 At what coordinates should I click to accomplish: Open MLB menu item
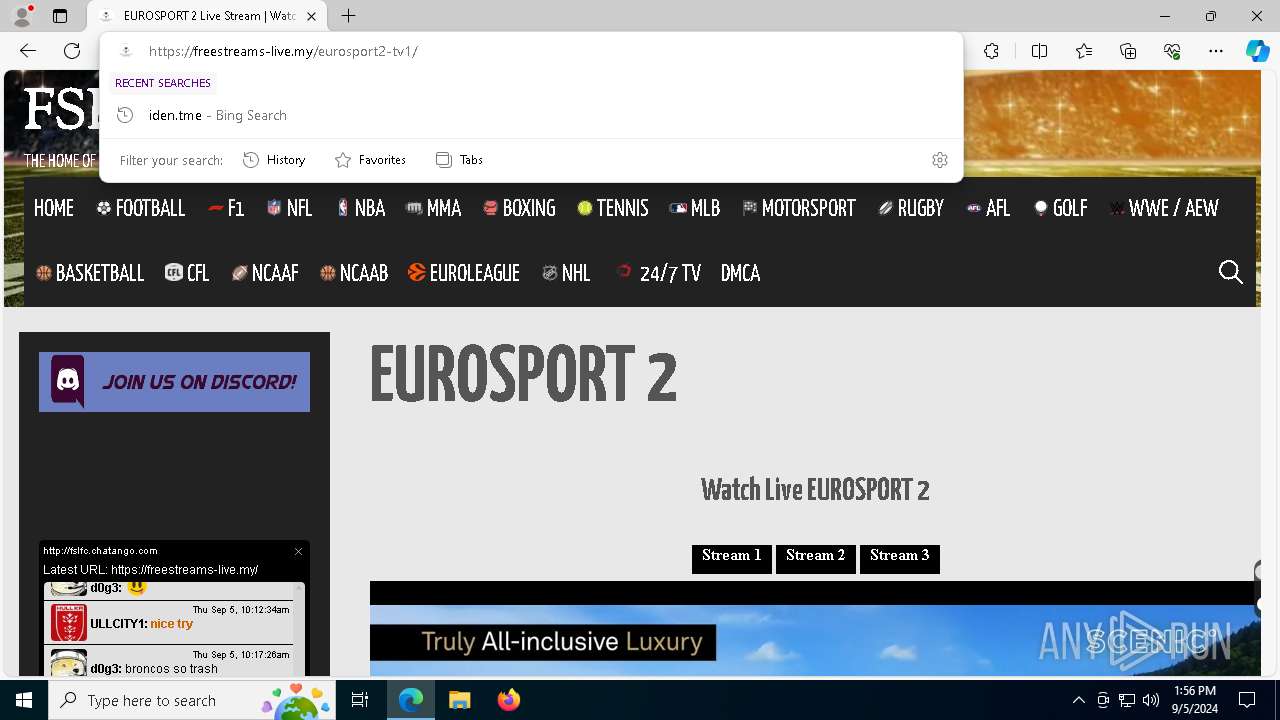point(695,208)
